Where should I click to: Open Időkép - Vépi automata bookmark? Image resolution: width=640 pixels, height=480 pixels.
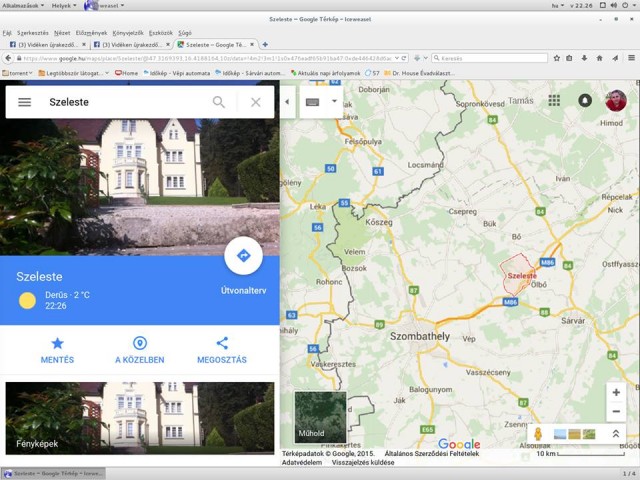[177, 73]
